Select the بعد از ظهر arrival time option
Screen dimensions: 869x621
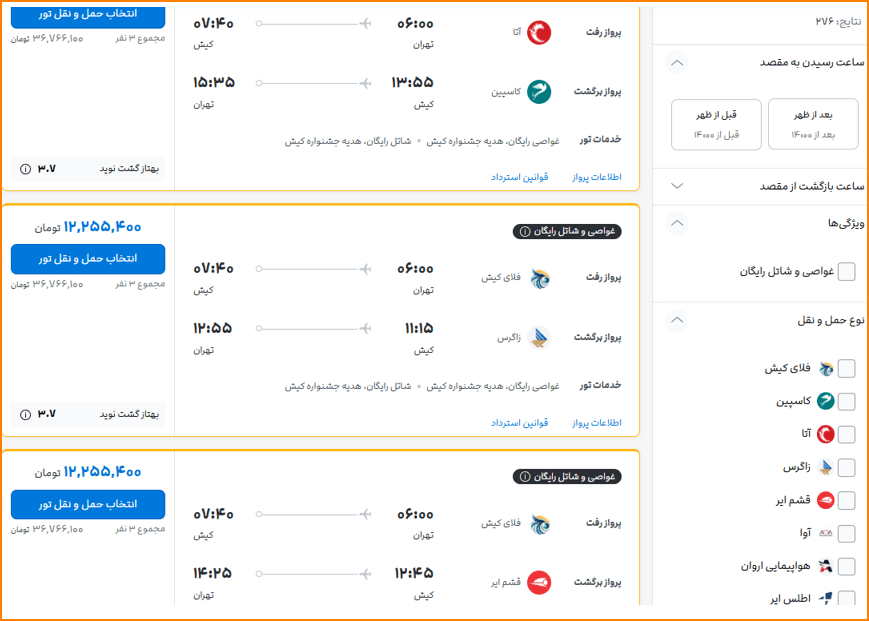(x=813, y=124)
